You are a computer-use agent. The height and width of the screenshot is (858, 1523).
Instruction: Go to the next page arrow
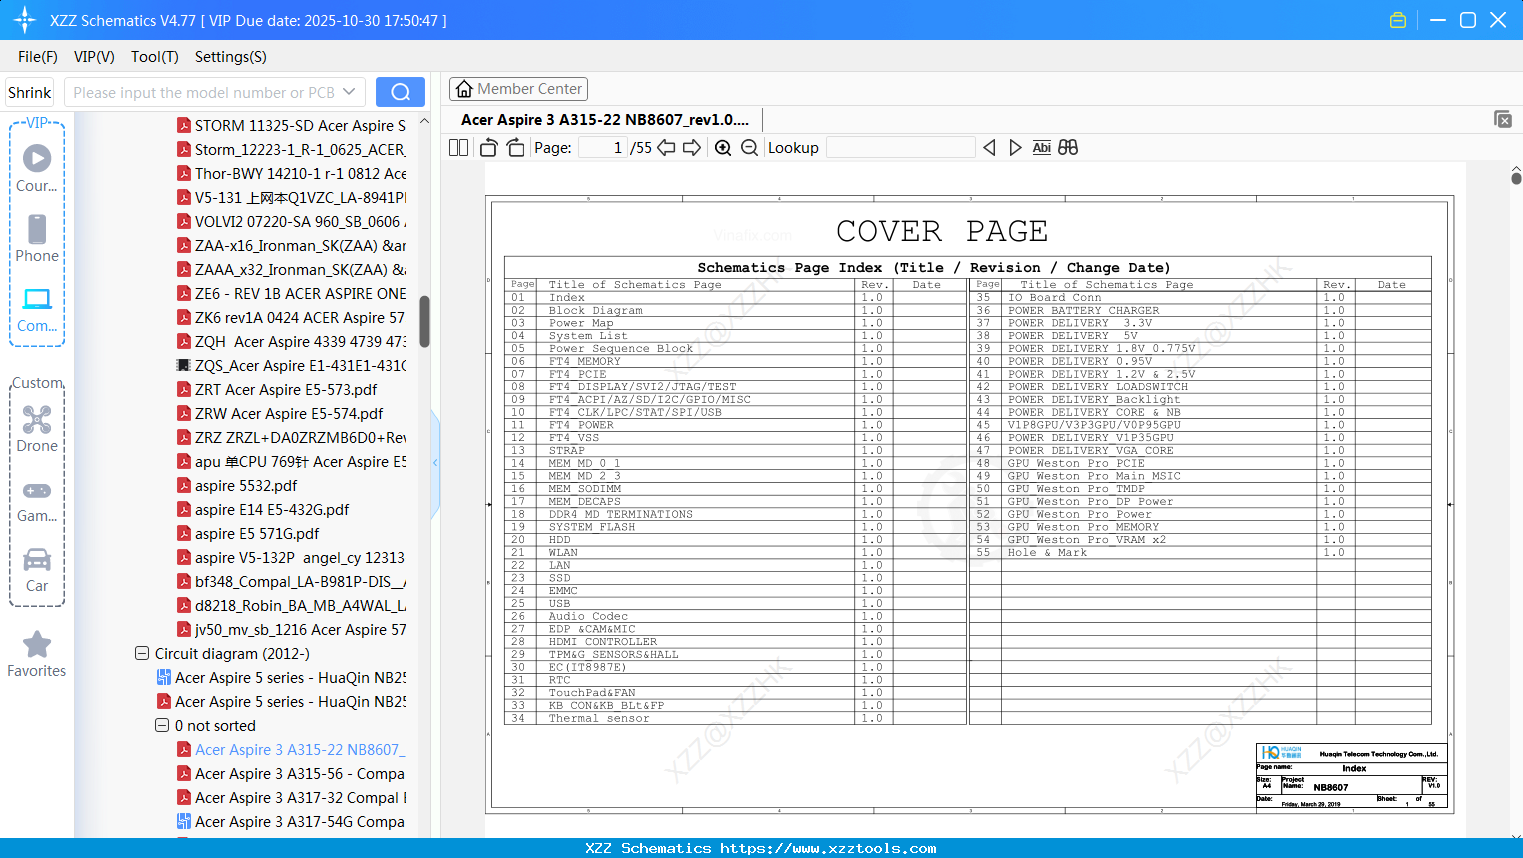click(x=692, y=148)
